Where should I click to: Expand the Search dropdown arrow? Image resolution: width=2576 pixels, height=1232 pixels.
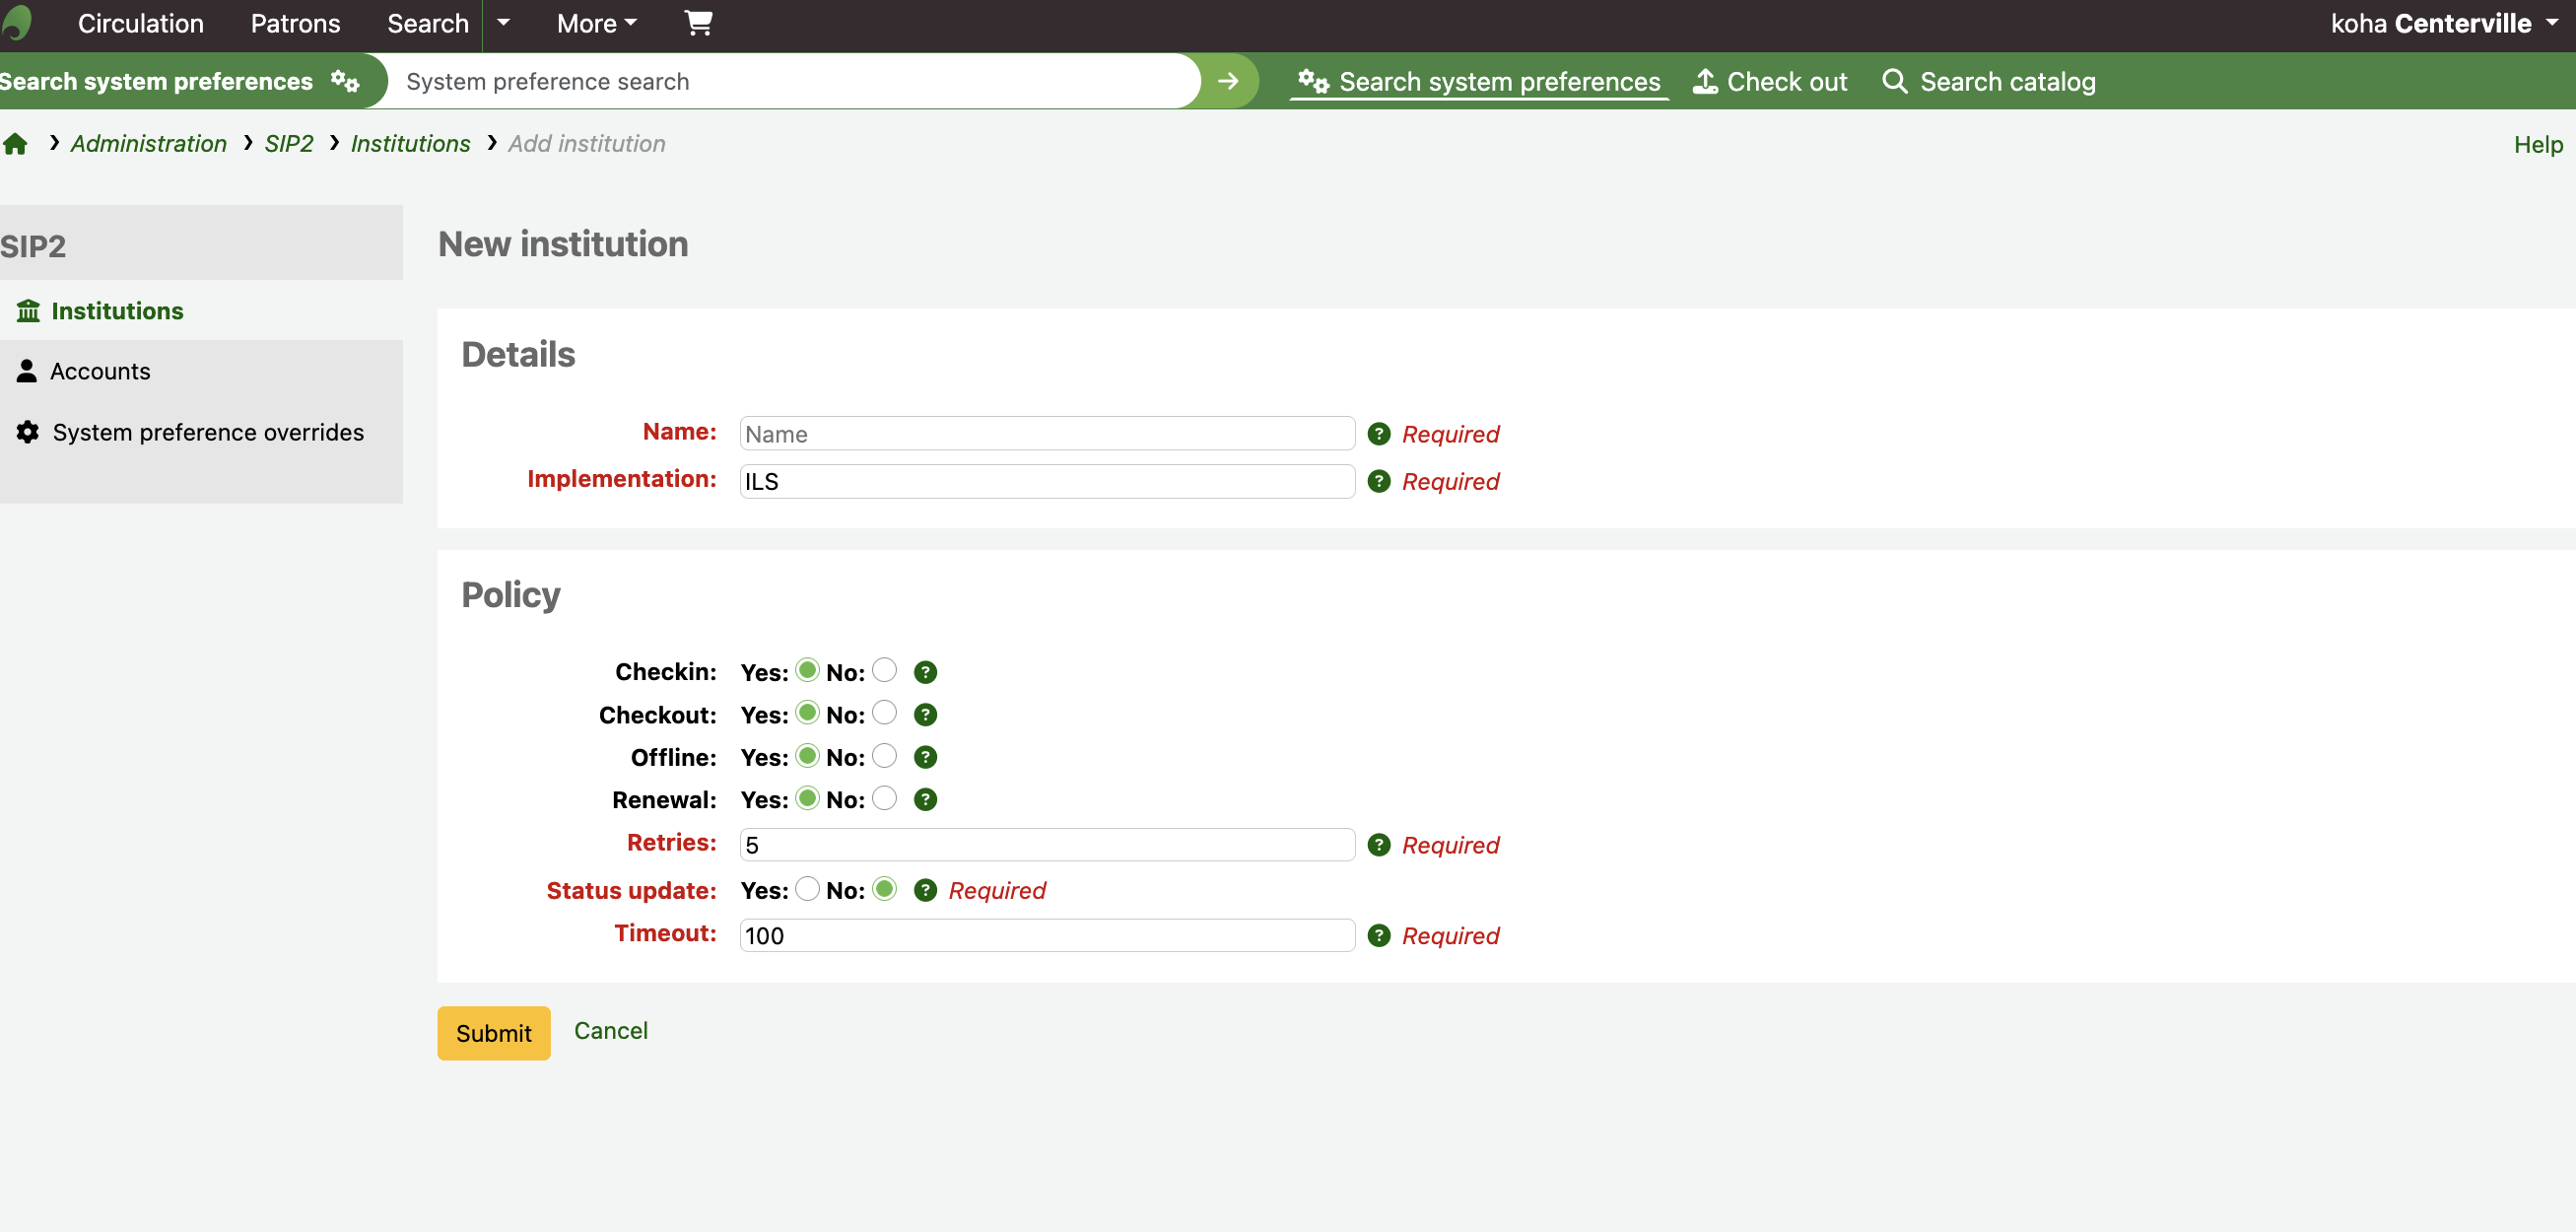(503, 23)
